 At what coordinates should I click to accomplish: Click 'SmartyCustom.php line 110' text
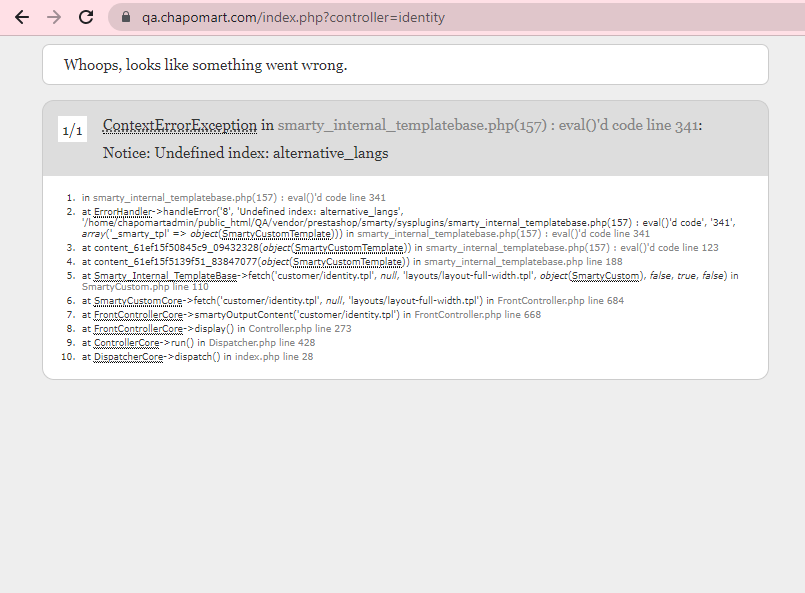click(145, 286)
